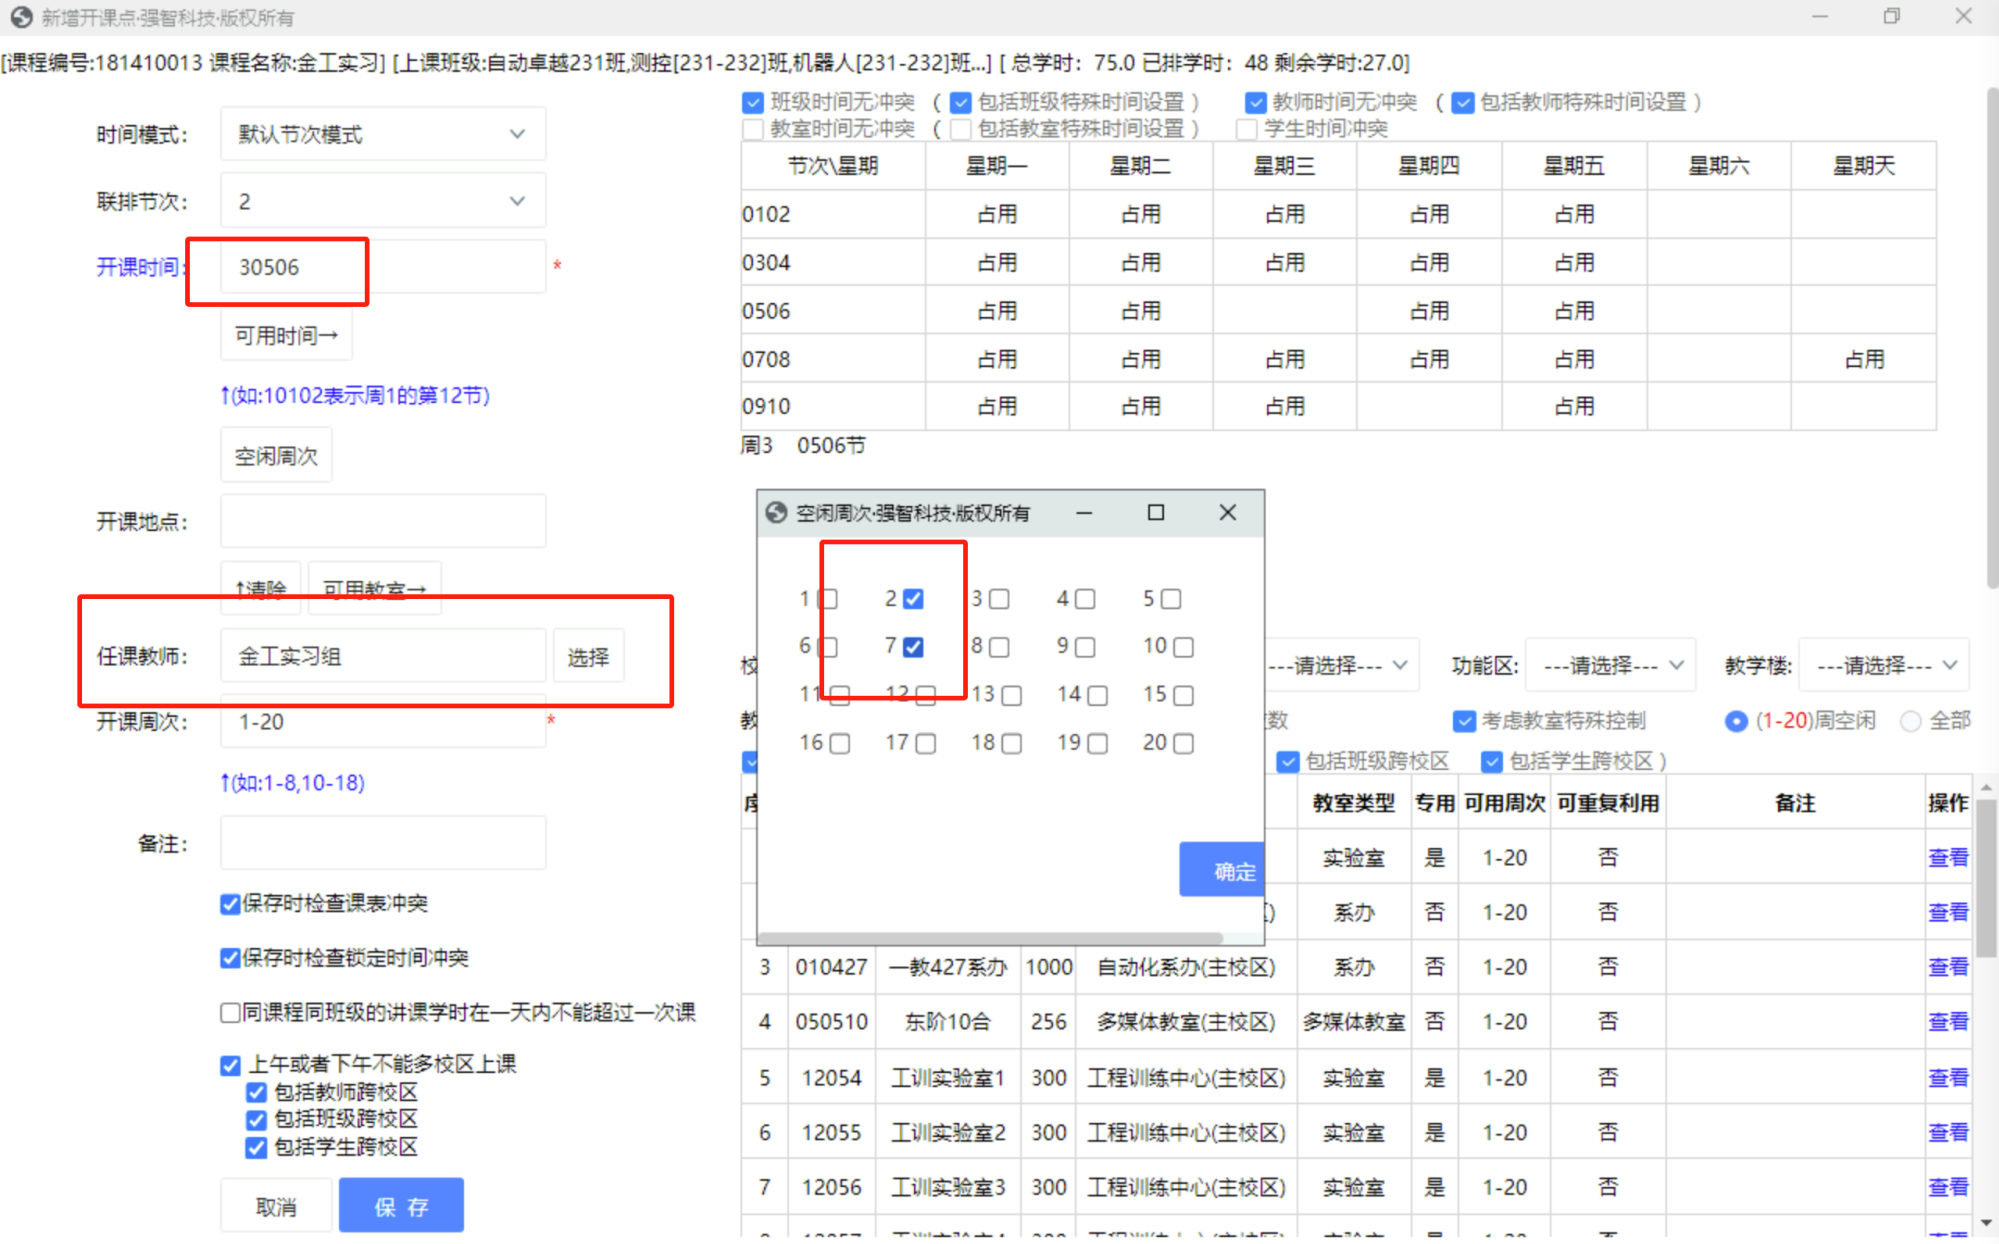
Task: Toggle 班级时间无冲突 checkbox
Action: (753, 102)
